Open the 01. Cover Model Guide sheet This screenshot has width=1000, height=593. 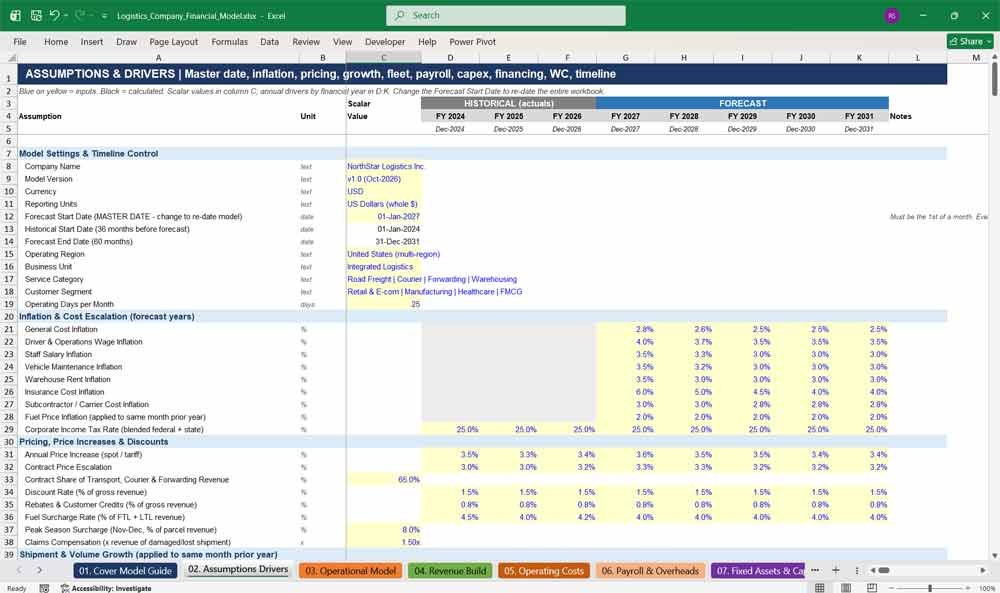125,571
